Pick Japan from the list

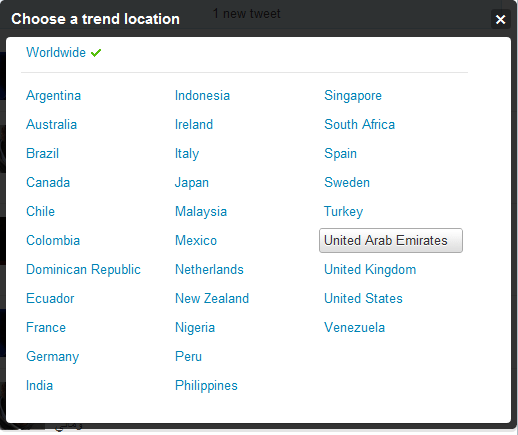(192, 183)
